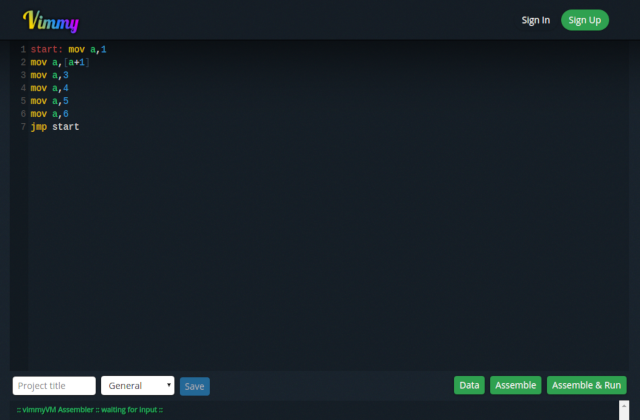Place cursor on line 'mov a,3'
Viewport: 640px width, 420px height.
[x=49, y=75]
